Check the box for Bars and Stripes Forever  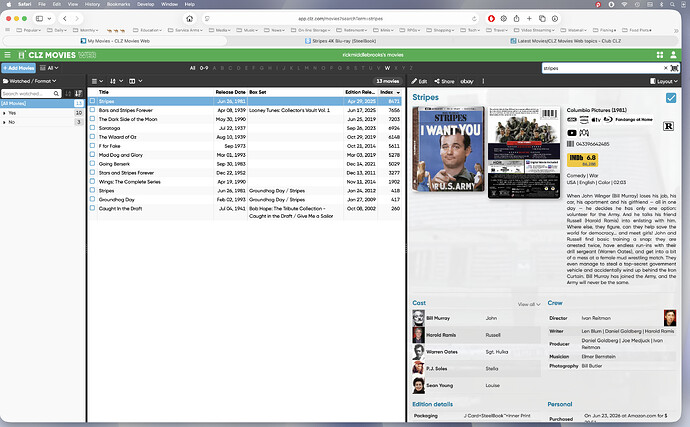pos(92,110)
